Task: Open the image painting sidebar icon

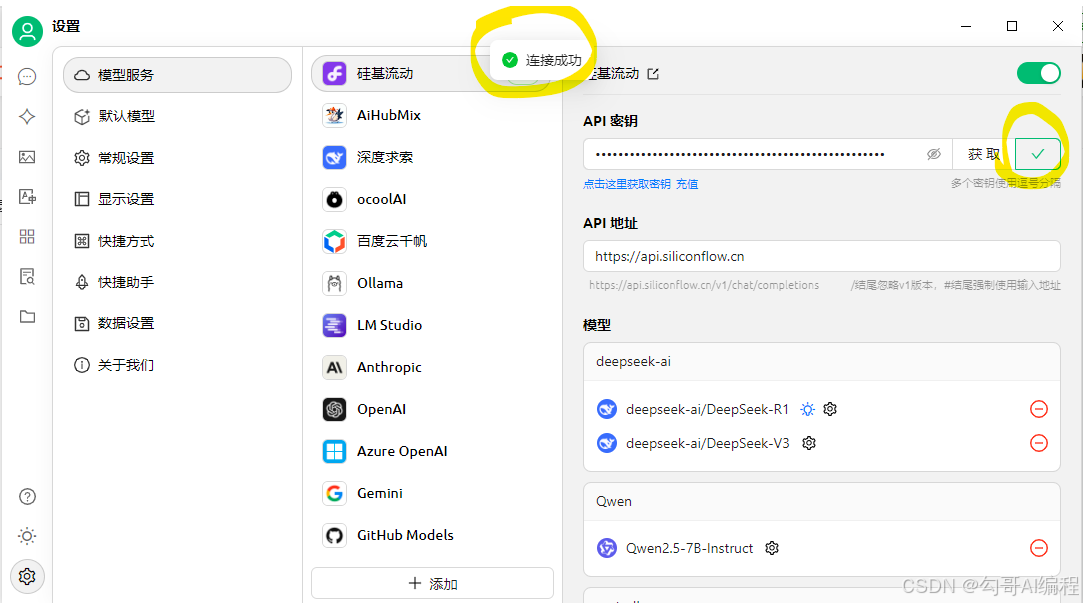Action: pos(27,157)
